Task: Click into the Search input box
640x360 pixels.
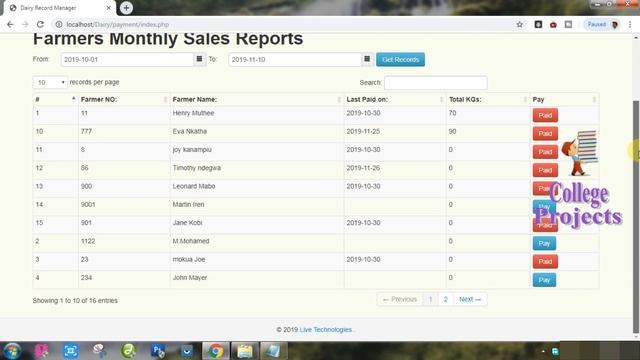Action: [436, 82]
